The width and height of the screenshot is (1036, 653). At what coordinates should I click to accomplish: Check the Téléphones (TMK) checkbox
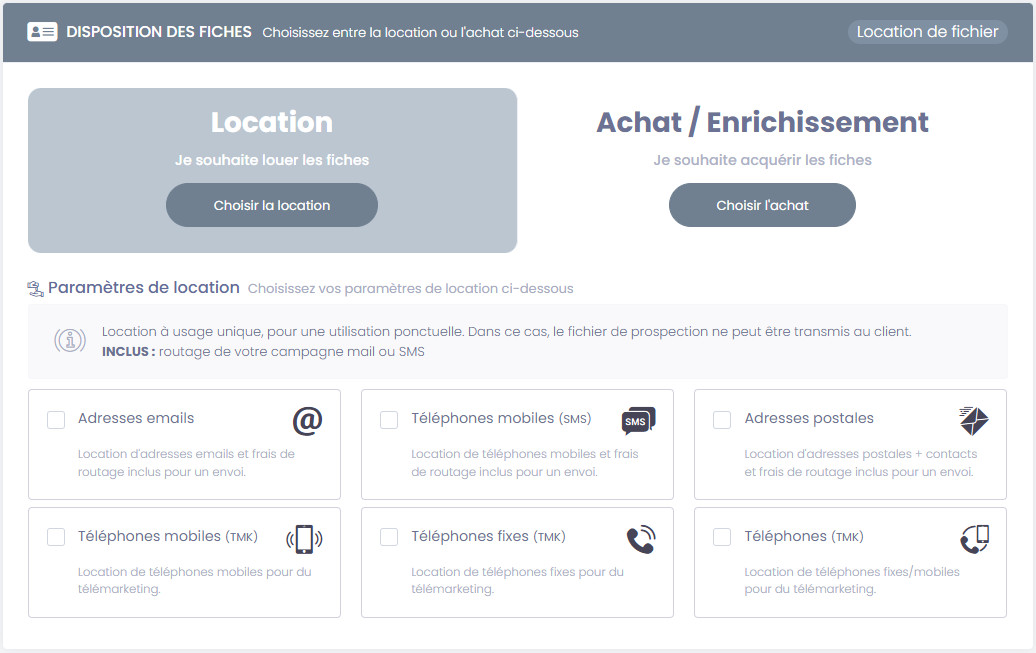click(x=722, y=538)
